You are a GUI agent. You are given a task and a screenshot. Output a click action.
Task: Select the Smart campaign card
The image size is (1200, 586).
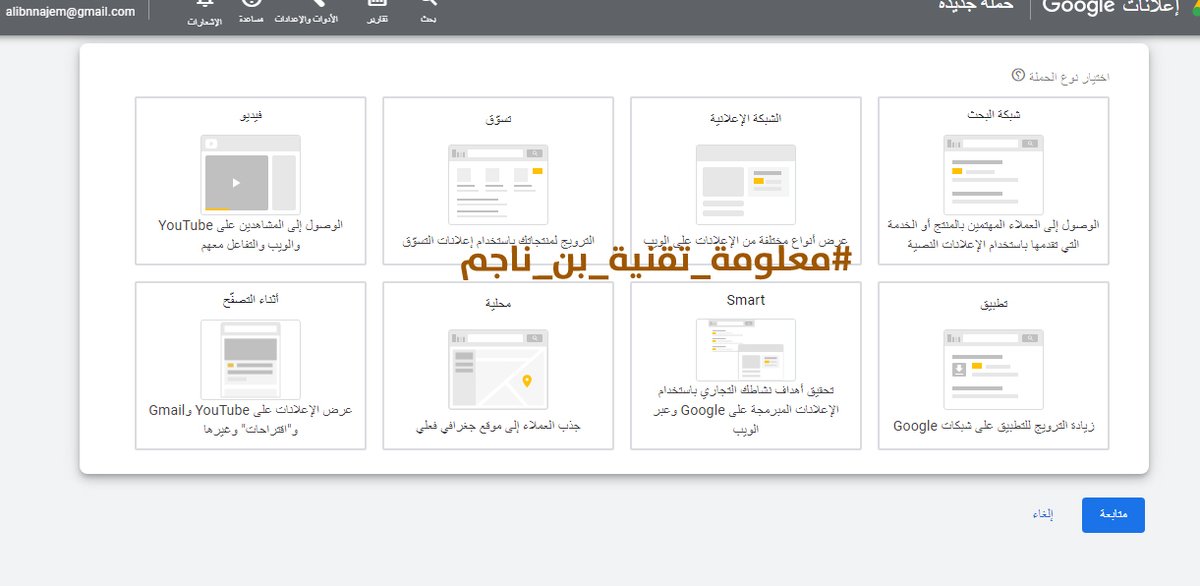[x=746, y=365]
